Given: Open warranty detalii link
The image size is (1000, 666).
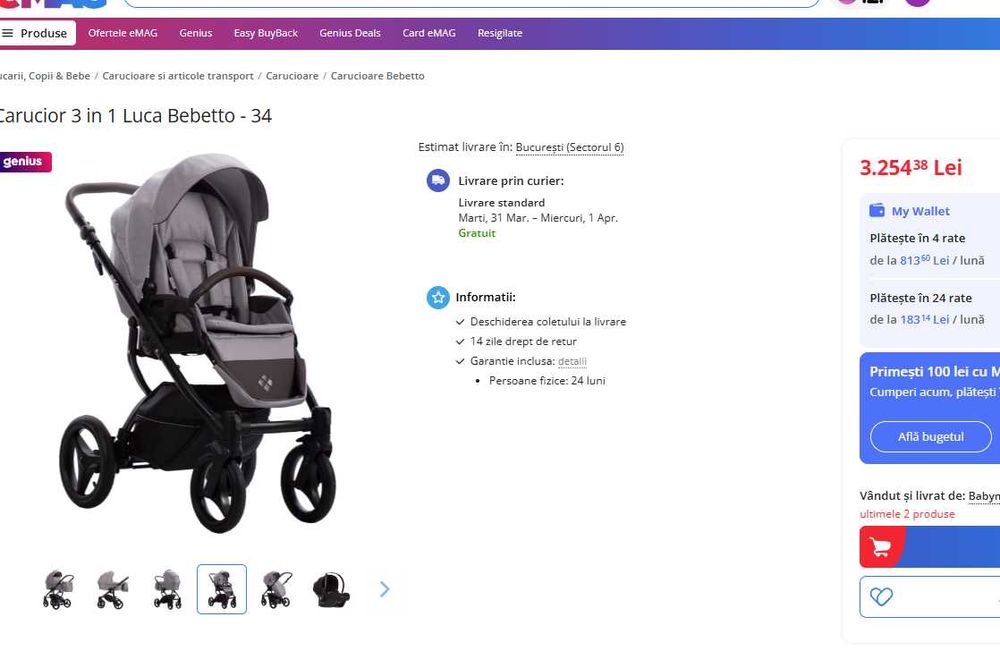Looking at the screenshot, I should (x=572, y=361).
